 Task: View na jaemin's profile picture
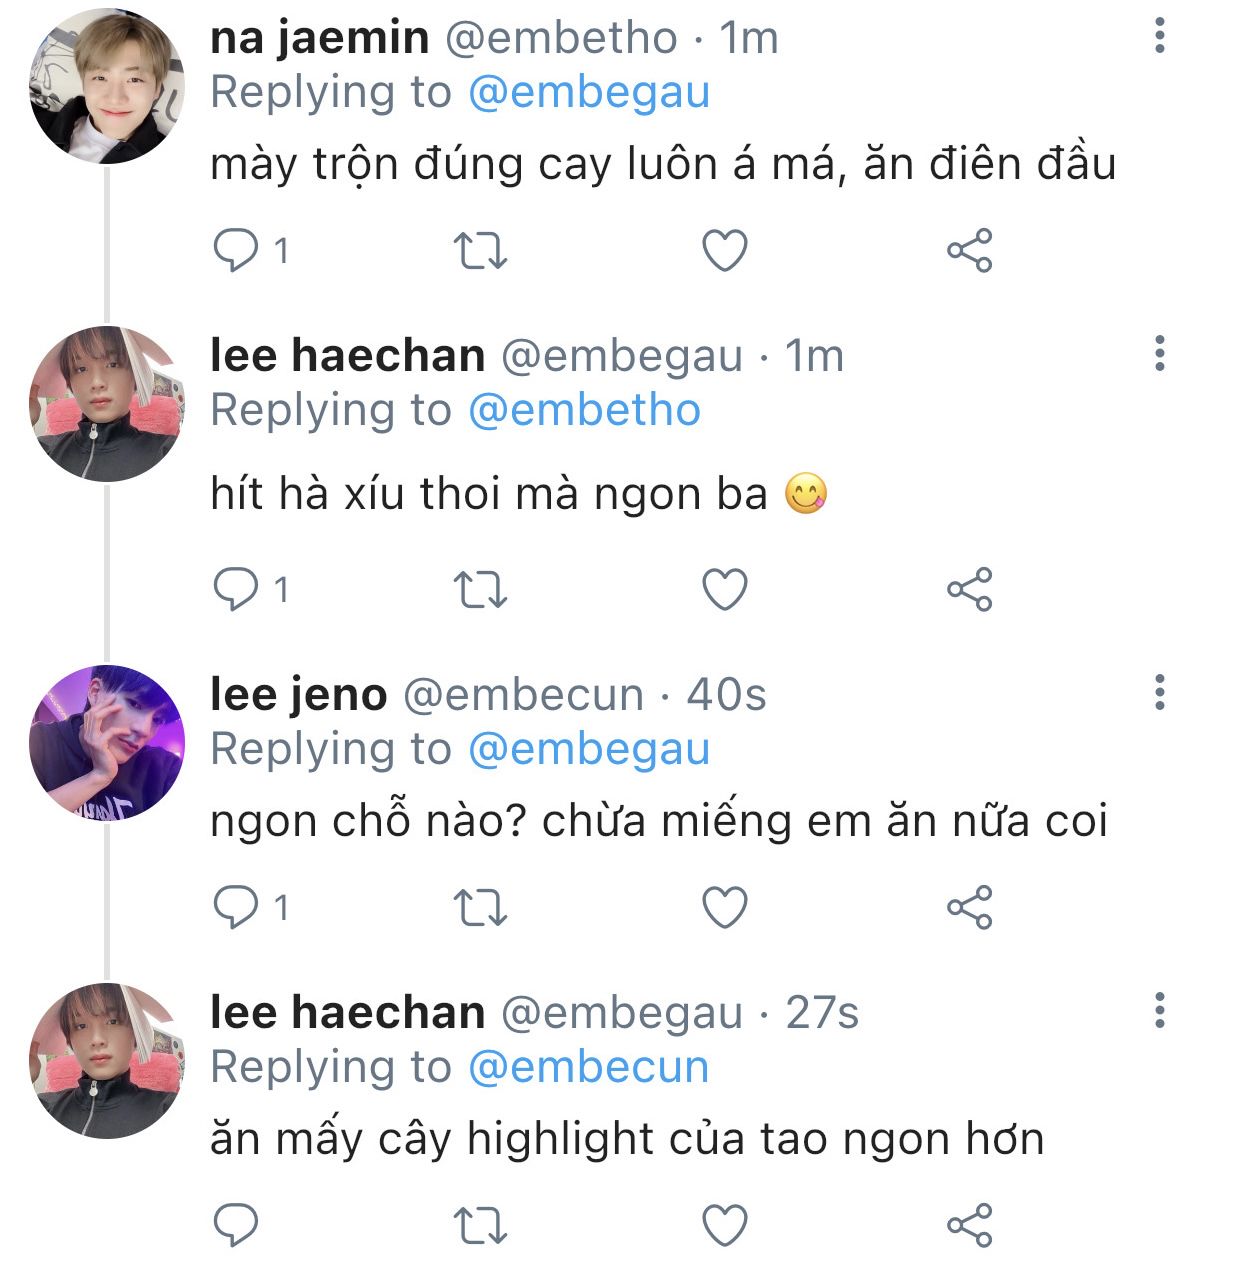click(x=107, y=87)
